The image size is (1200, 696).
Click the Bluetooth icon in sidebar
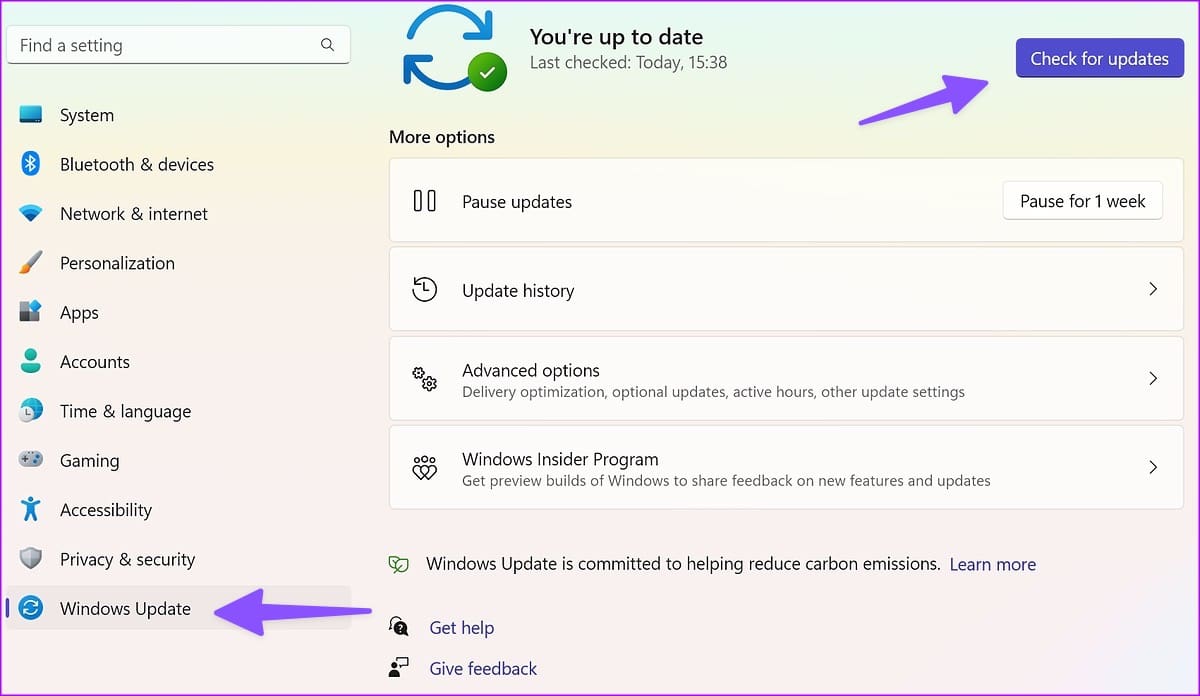[31, 164]
